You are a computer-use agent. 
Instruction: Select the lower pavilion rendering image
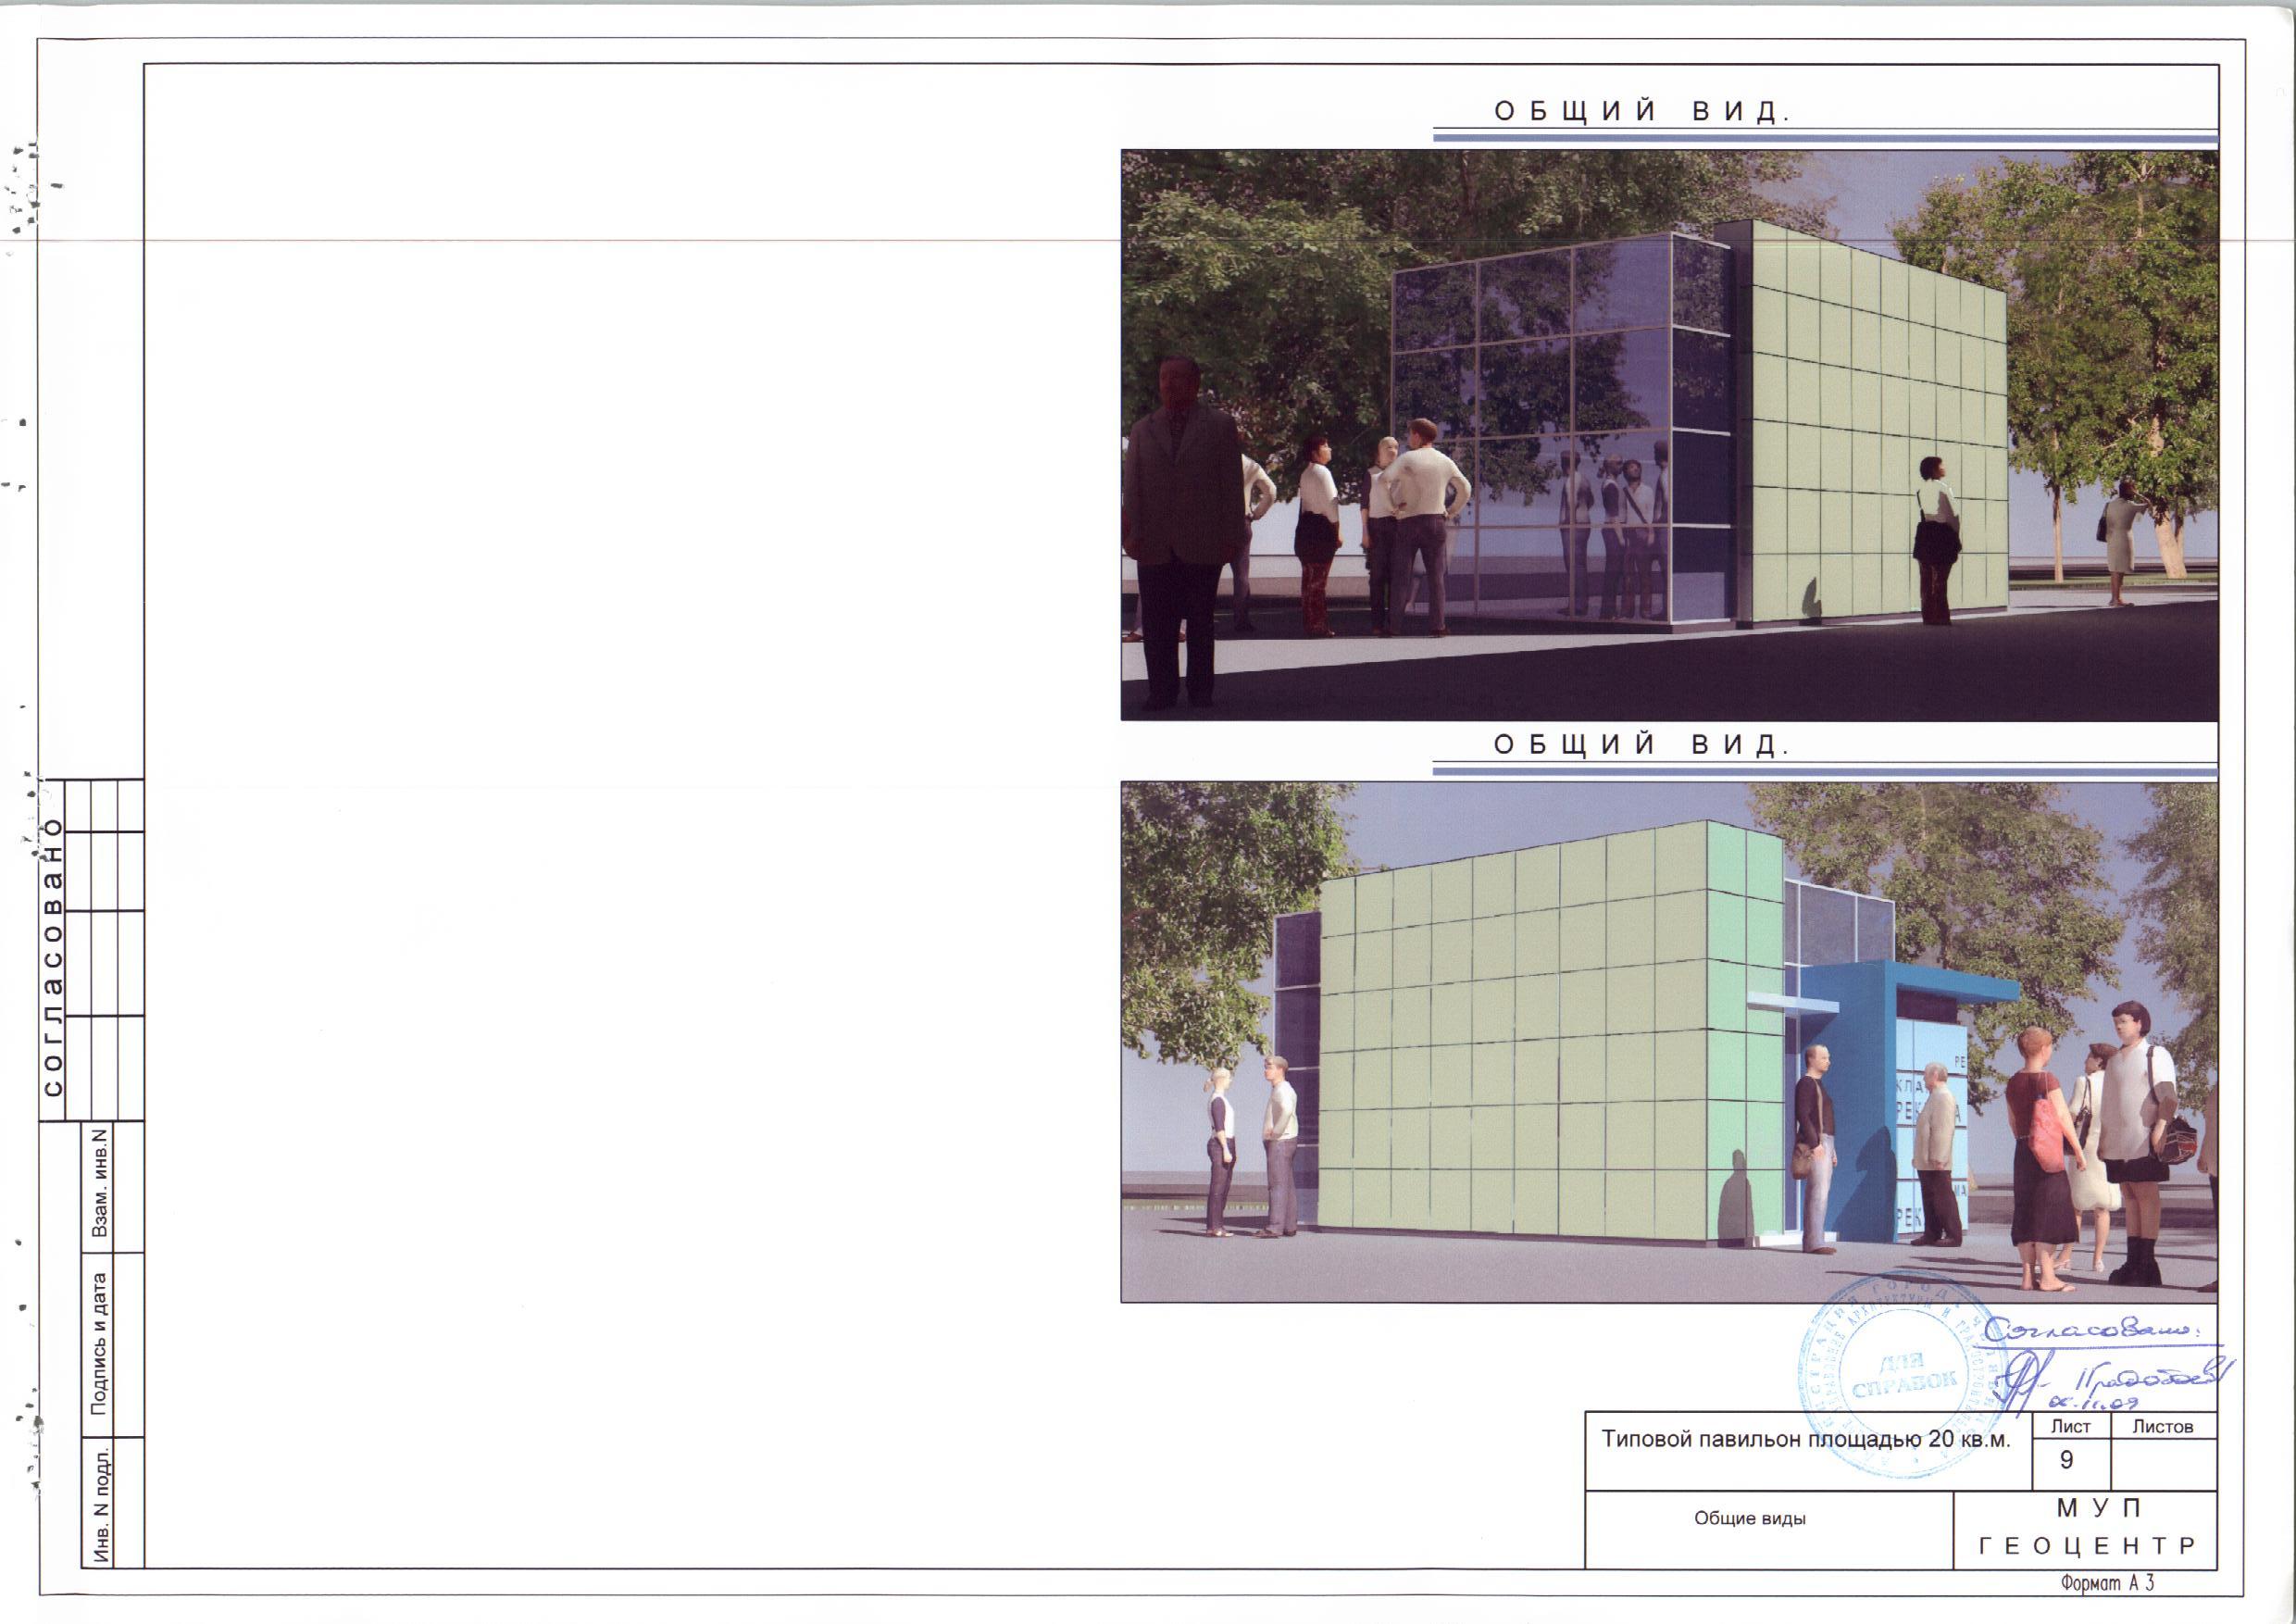1668,1041
